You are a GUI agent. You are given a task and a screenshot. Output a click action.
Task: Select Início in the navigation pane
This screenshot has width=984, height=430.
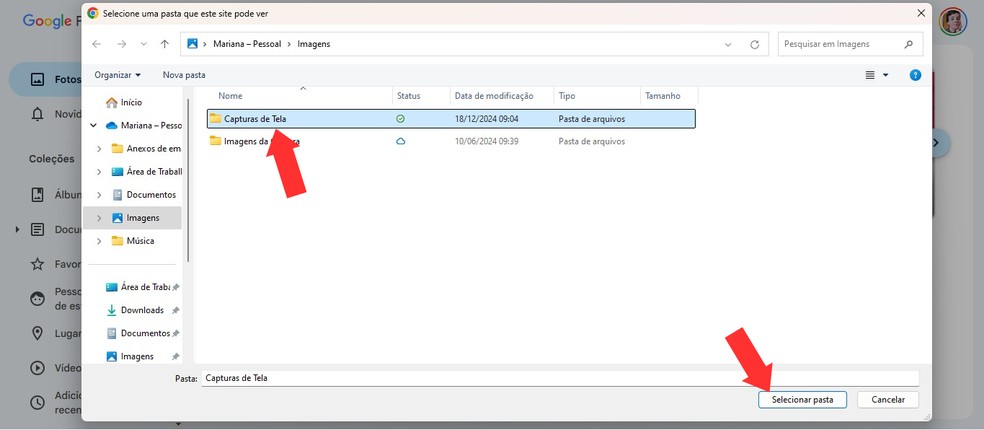(124, 102)
